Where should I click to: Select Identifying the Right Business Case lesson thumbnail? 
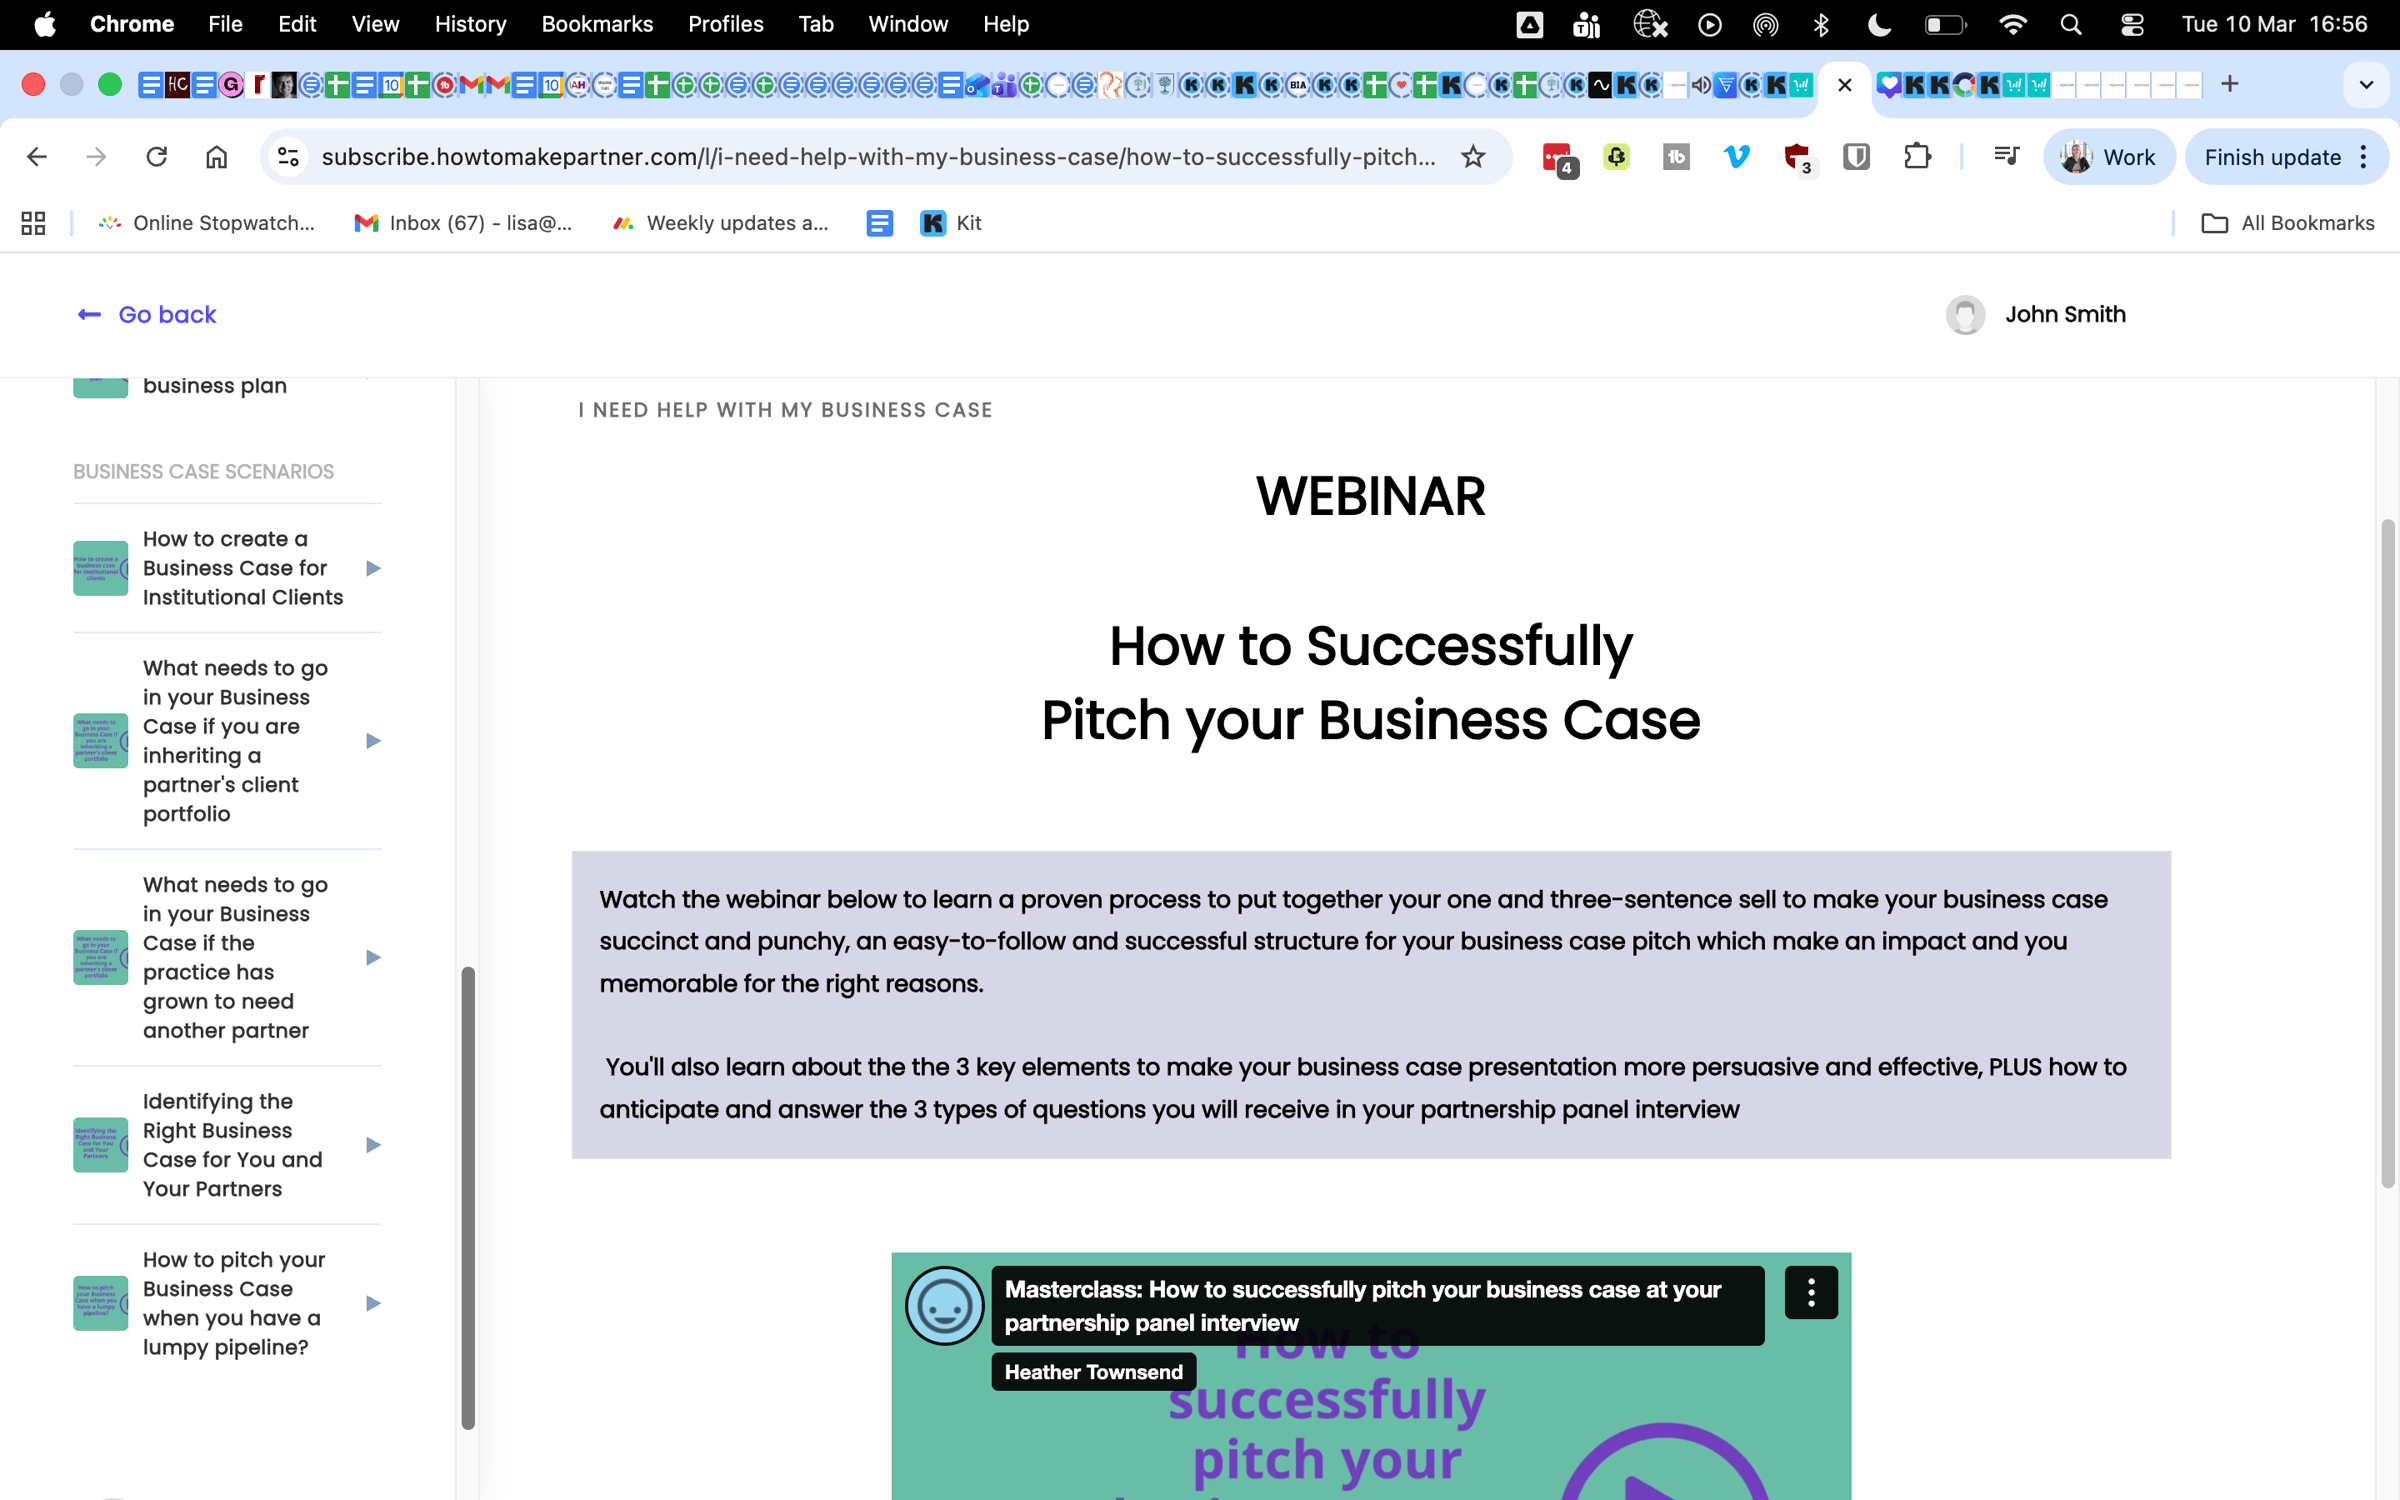100,1145
